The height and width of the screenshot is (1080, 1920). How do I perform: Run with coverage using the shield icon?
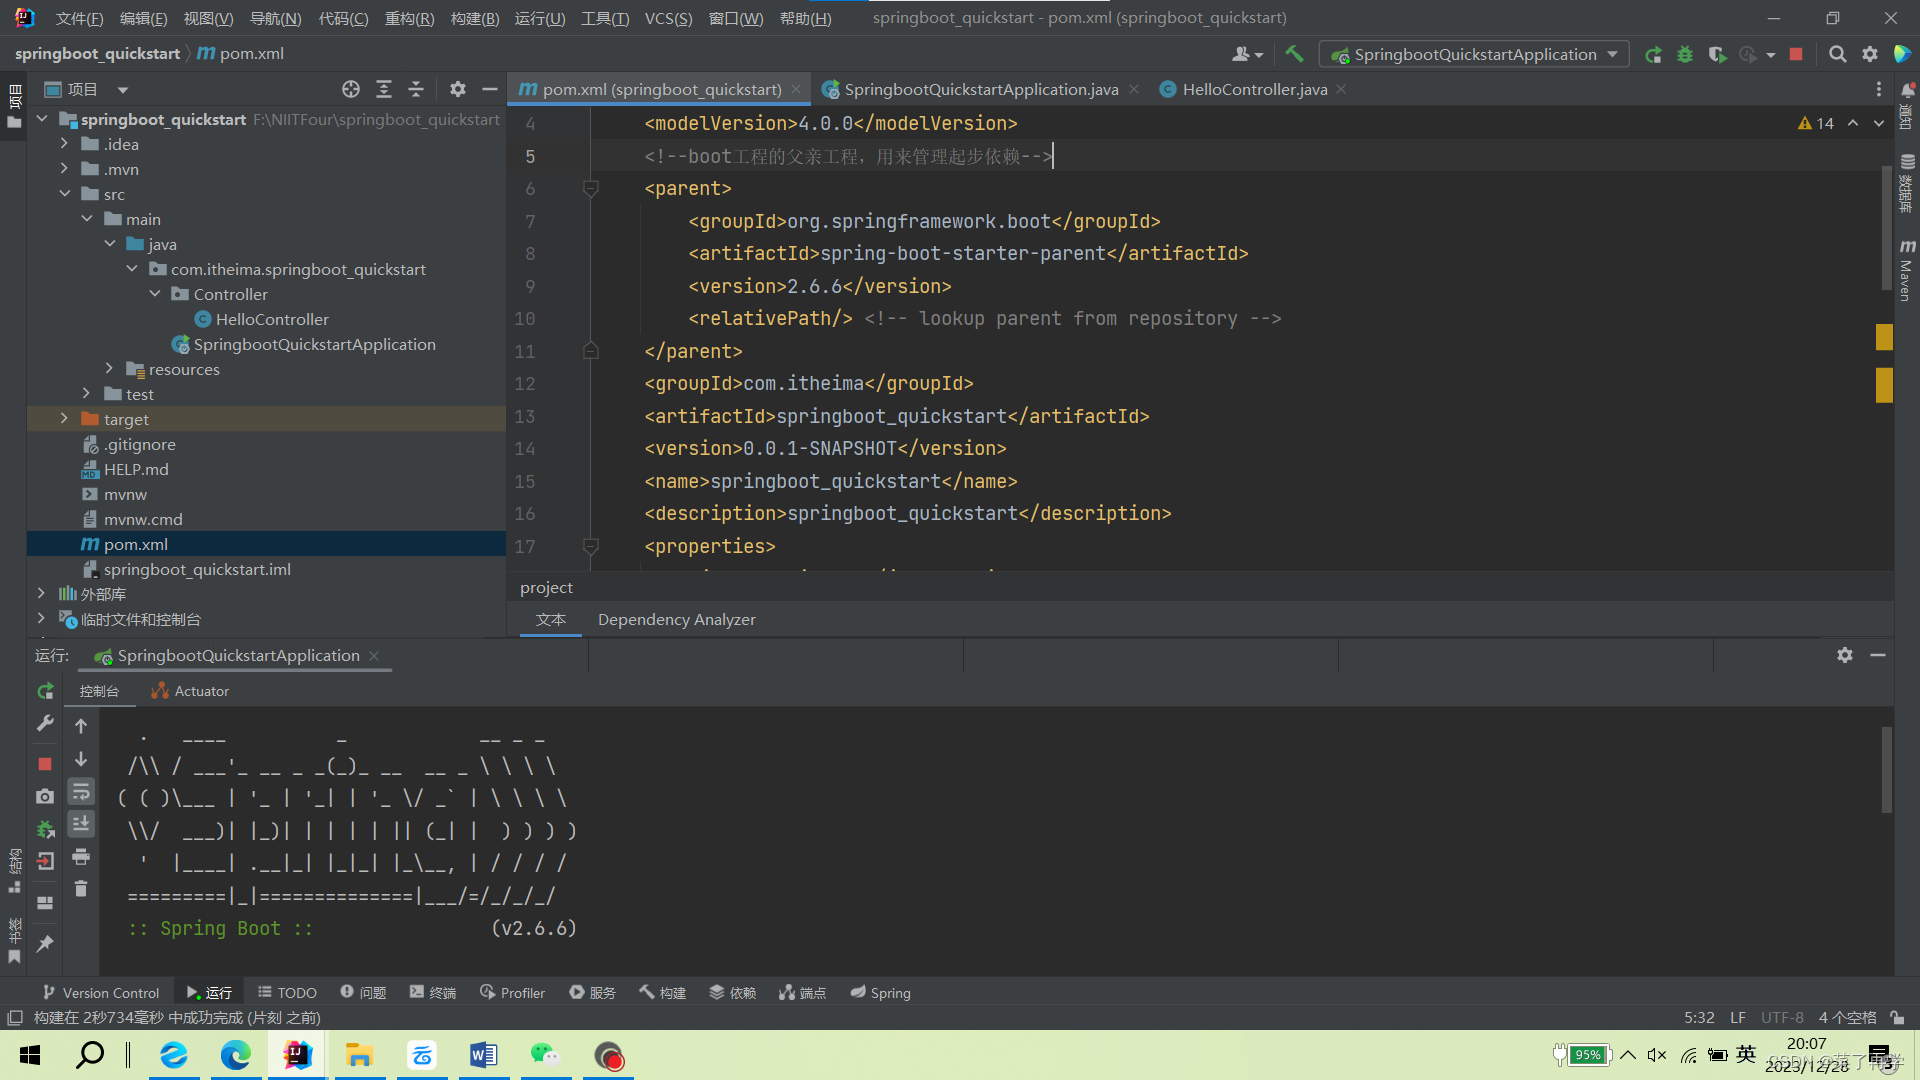1718,54
